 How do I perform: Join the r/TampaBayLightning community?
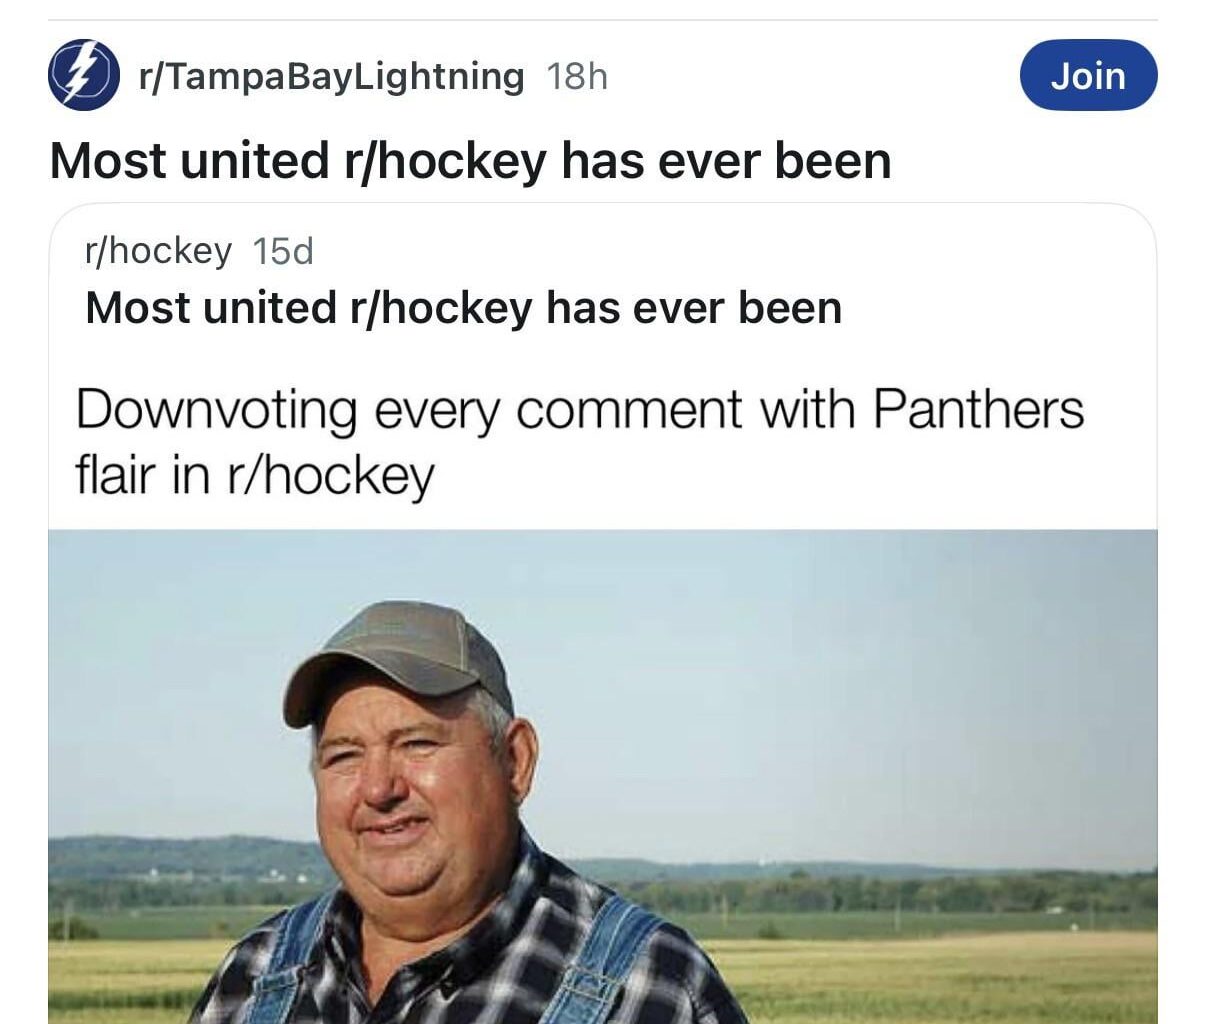(1089, 74)
